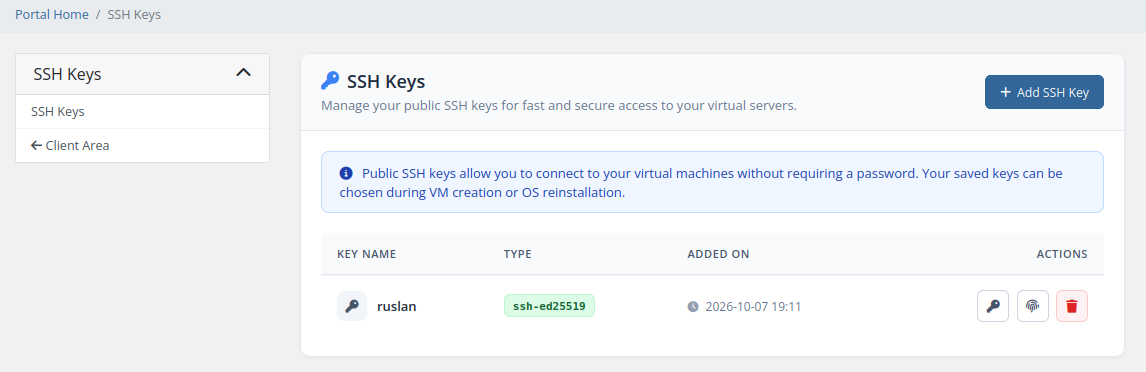The image size is (1146, 372).
Task: Click the Add SSH Key button
Action: click(1044, 92)
